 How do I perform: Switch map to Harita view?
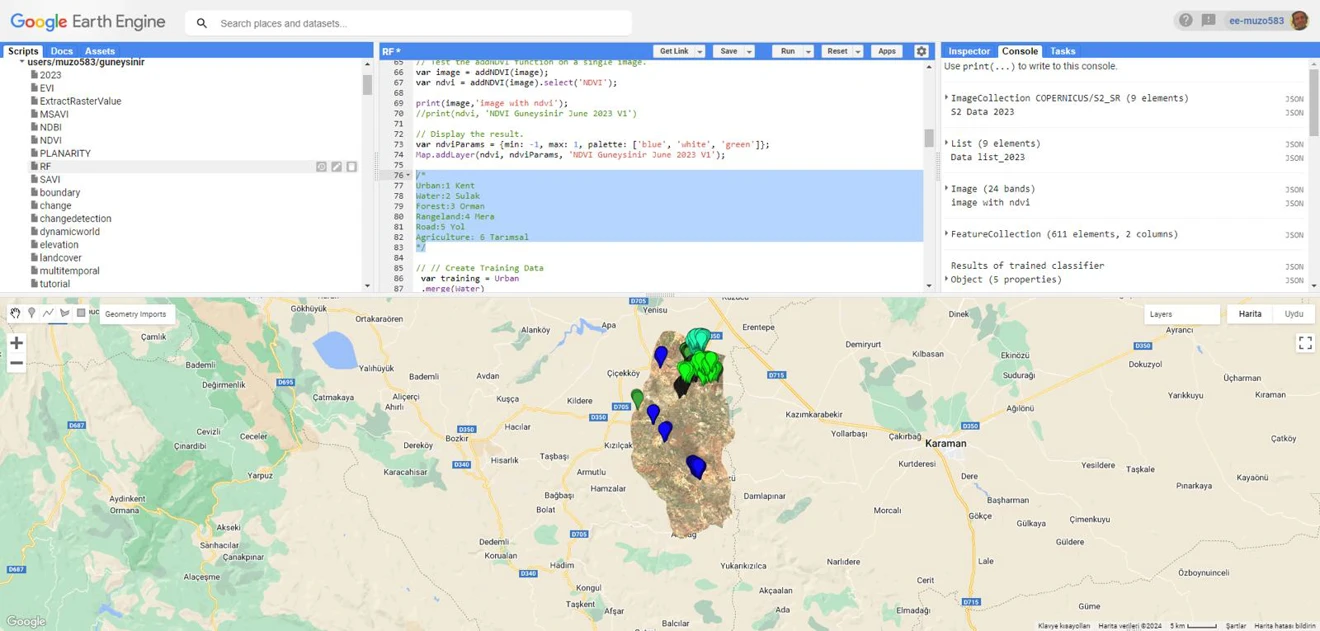(1250, 314)
